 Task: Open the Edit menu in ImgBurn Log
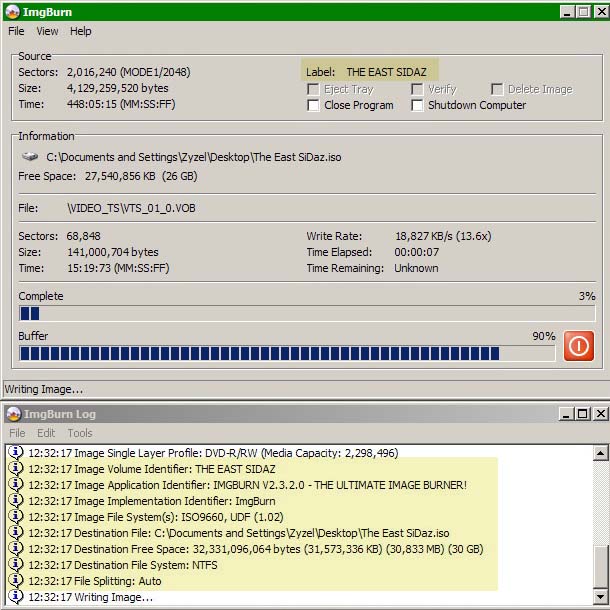tap(46, 433)
